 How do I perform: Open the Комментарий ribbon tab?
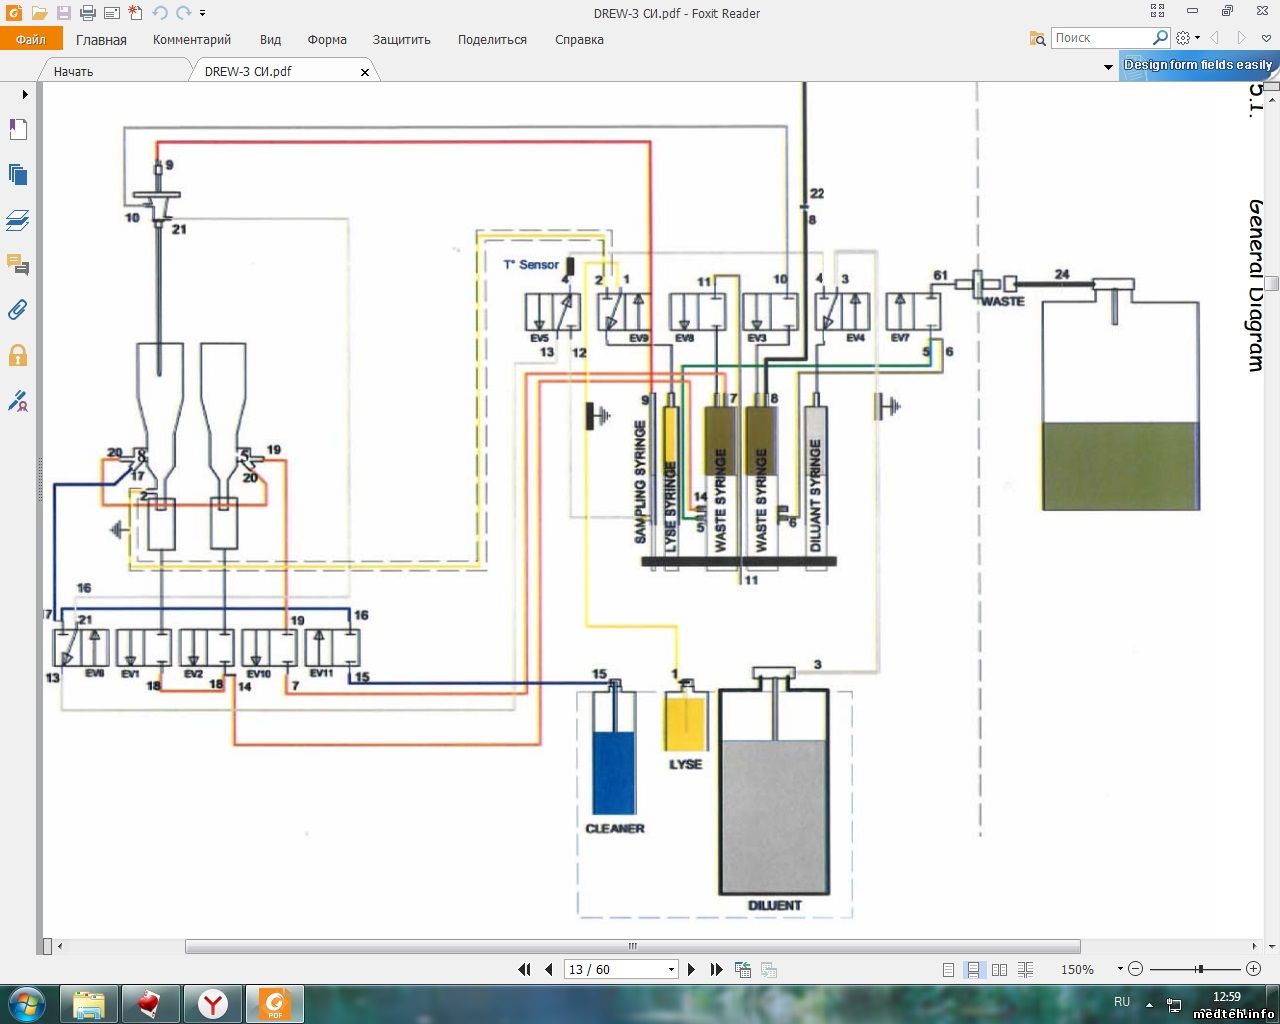point(192,40)
